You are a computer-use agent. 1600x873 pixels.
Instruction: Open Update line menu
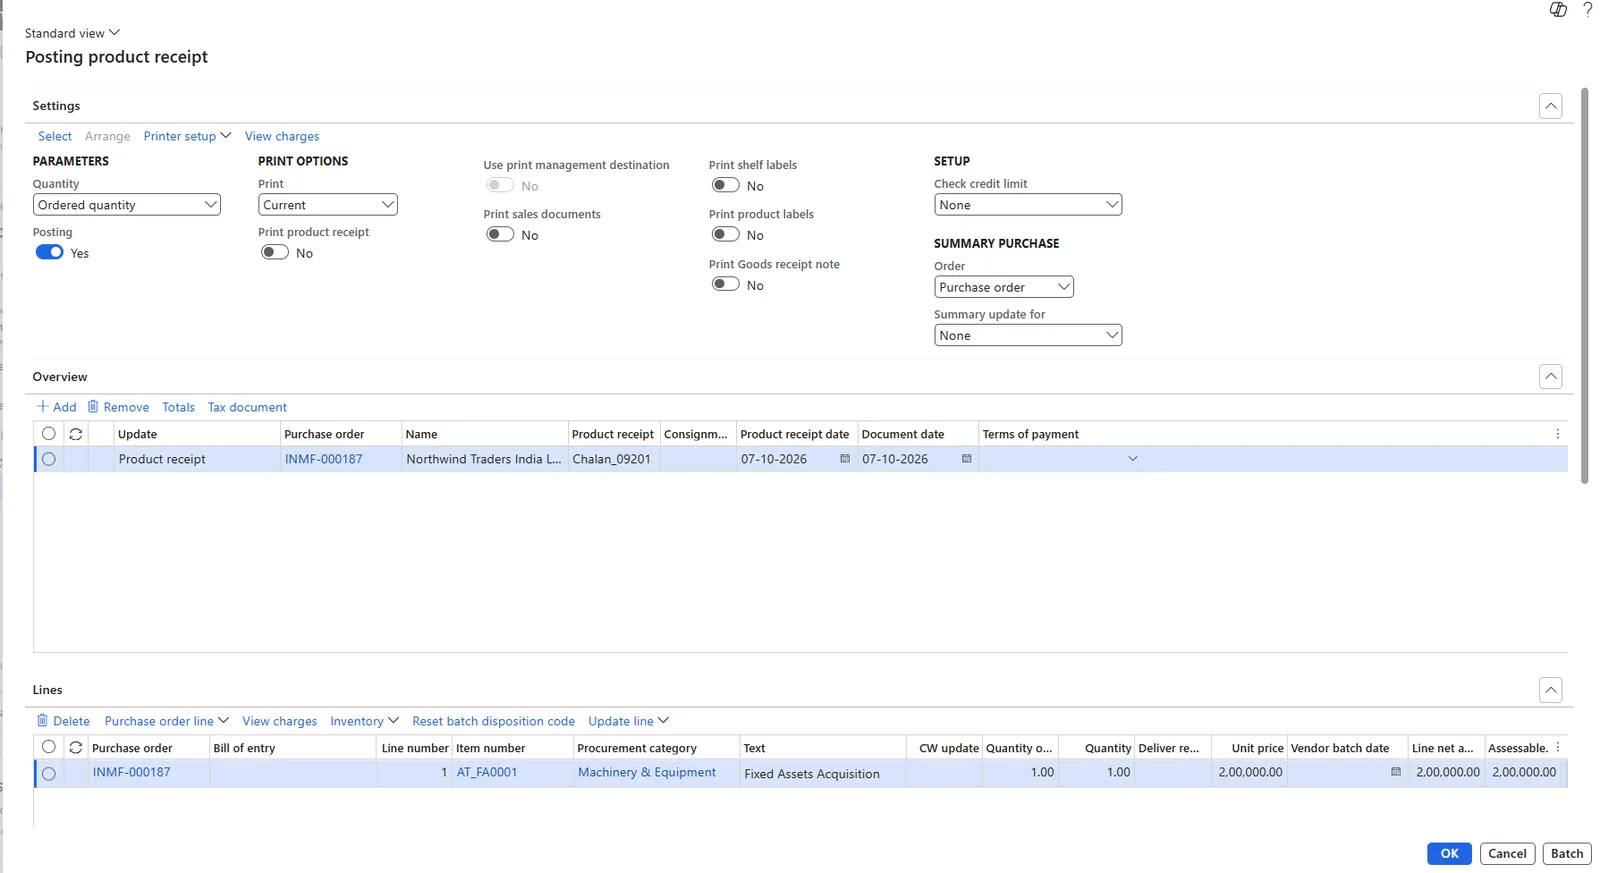pos(628,721)
